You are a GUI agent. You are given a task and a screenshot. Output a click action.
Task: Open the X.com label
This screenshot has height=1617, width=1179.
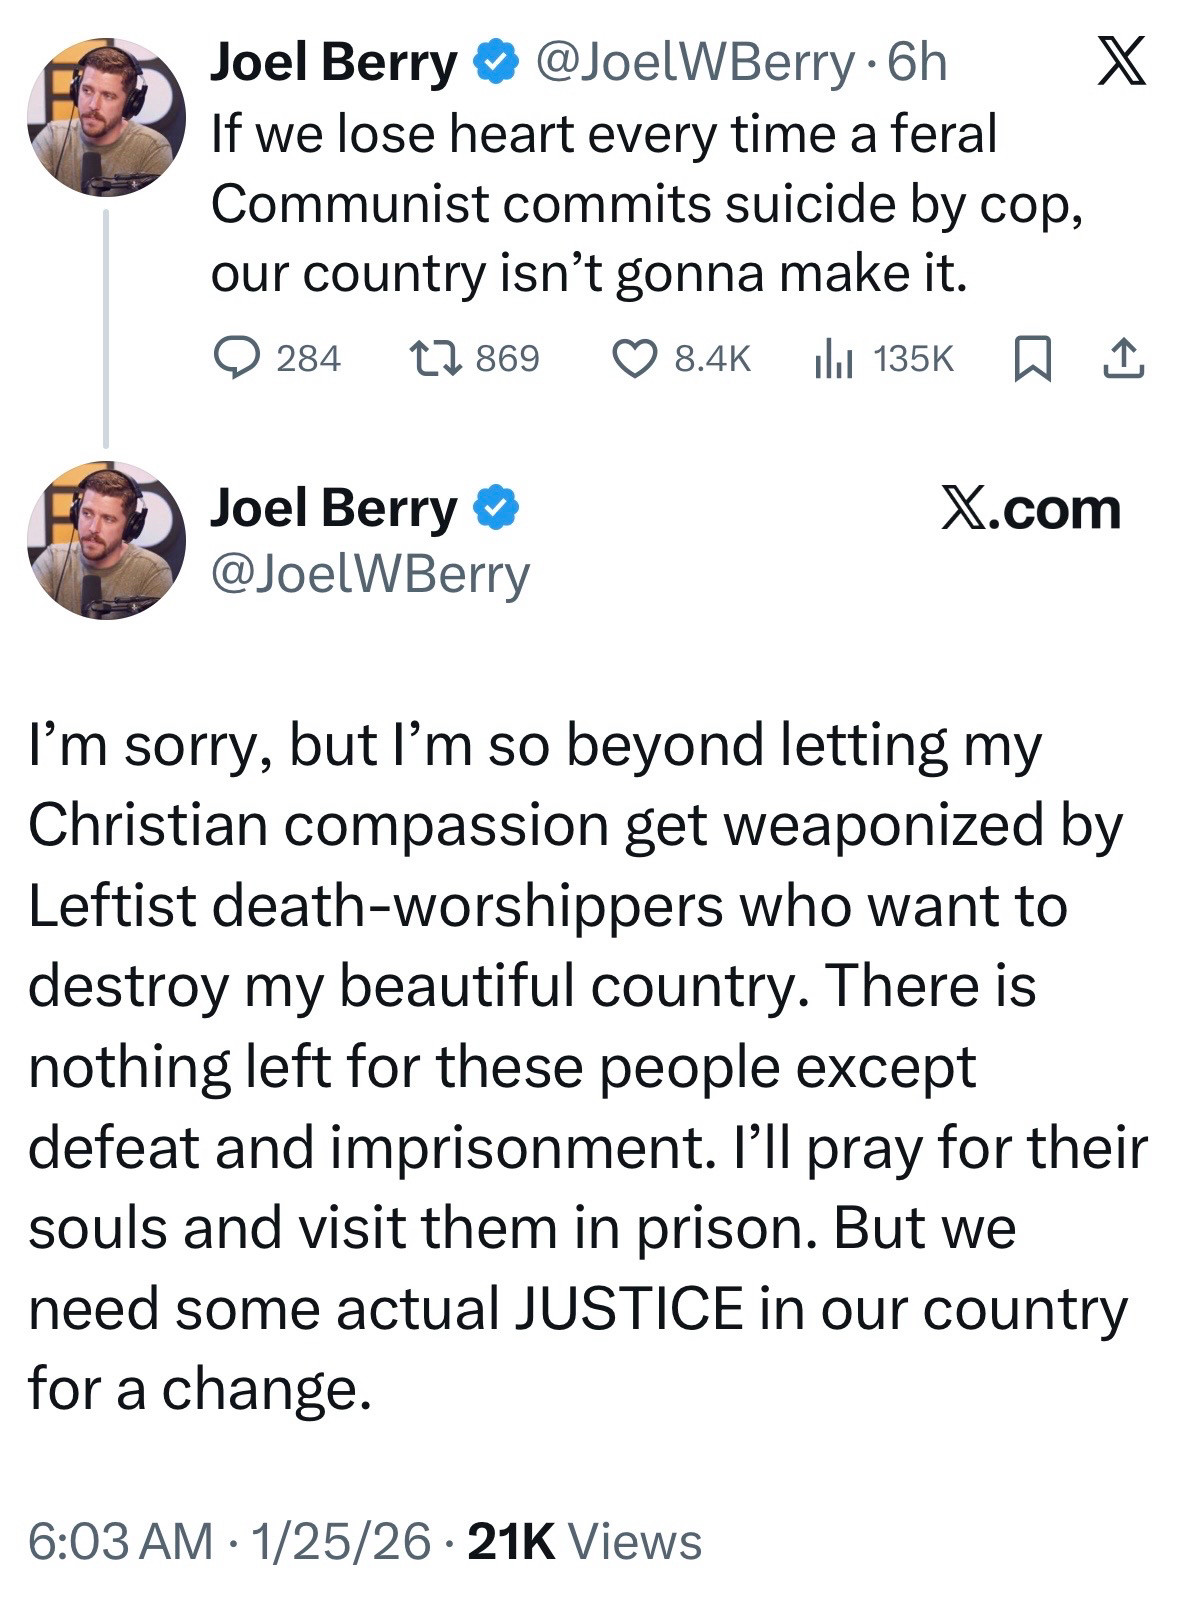click(x=1031, y=509)
